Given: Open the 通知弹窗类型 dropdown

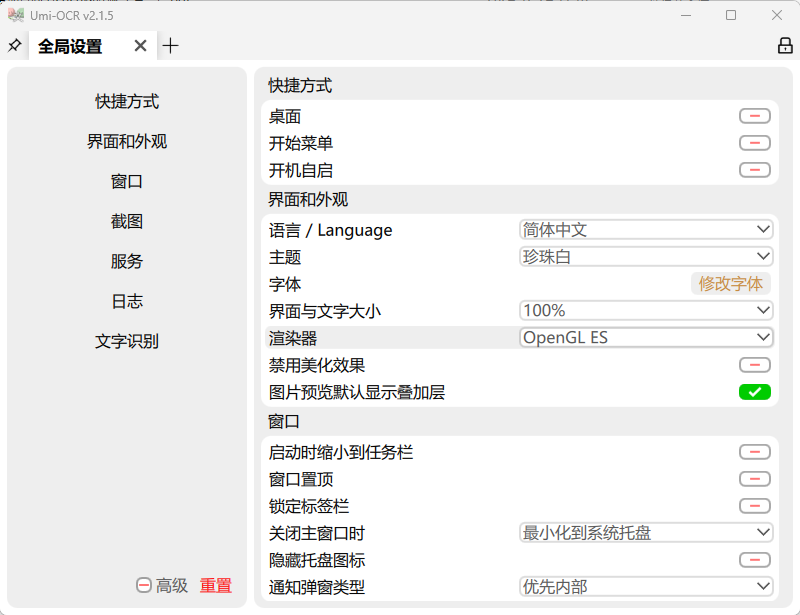Looking at the screenshot, I should 646,587.
